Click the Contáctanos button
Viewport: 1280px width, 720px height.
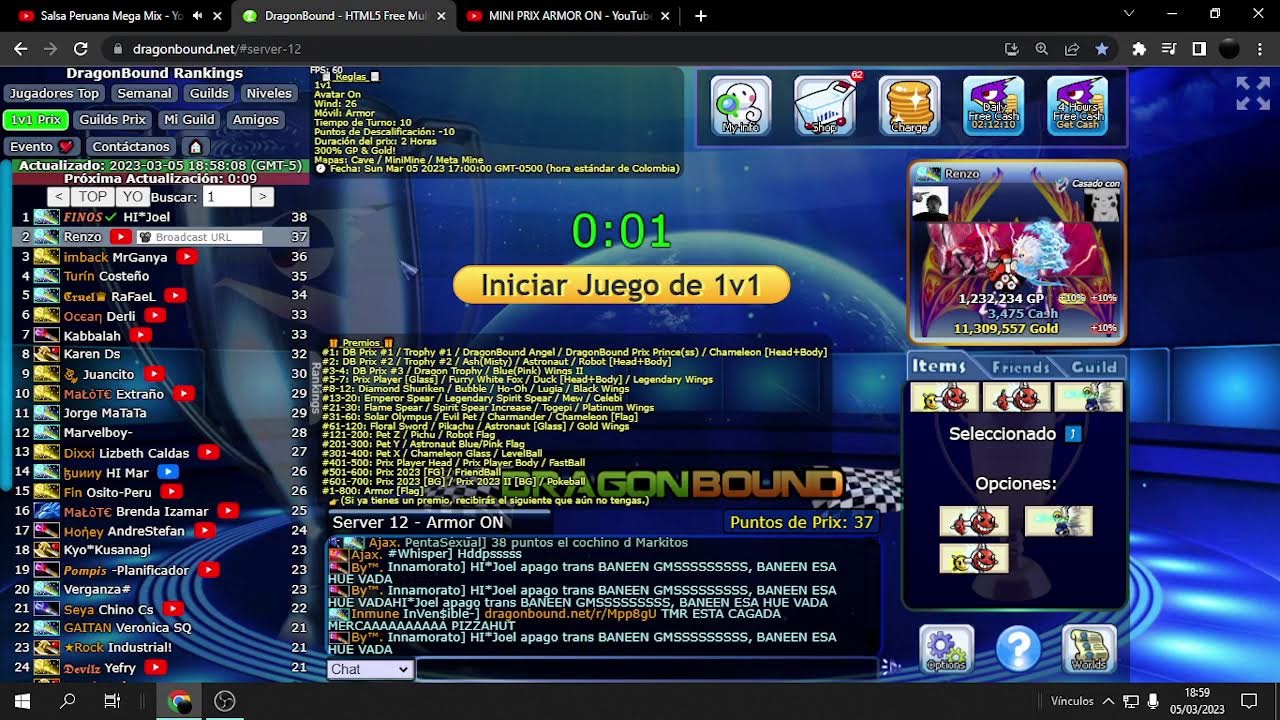point(131,146)
